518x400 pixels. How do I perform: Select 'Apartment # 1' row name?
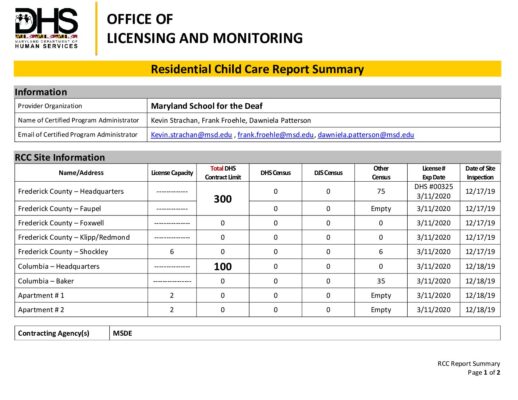click(x=41, y=295)
